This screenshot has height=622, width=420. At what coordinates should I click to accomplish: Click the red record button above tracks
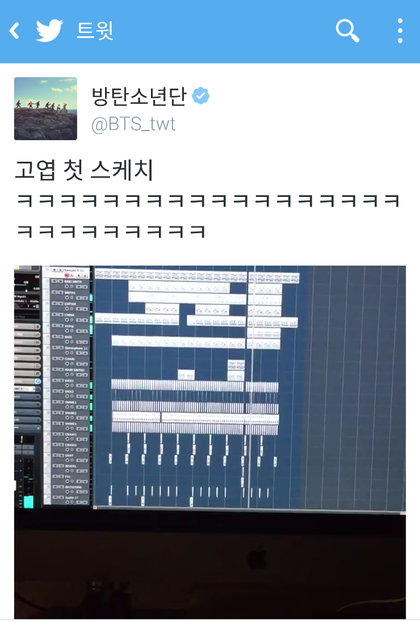coord(67,275)
